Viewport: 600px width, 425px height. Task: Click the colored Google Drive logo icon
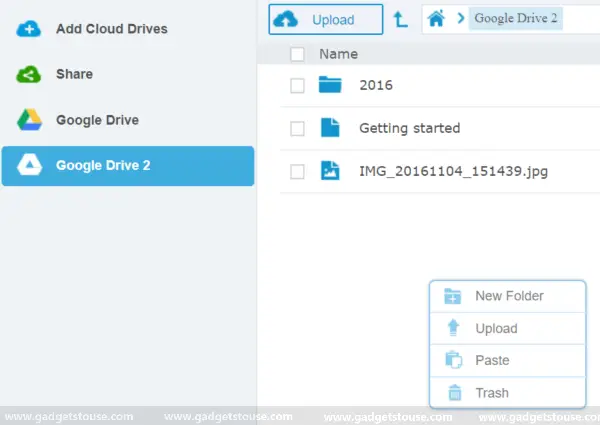pyautogui.click(x=29, y=120)
